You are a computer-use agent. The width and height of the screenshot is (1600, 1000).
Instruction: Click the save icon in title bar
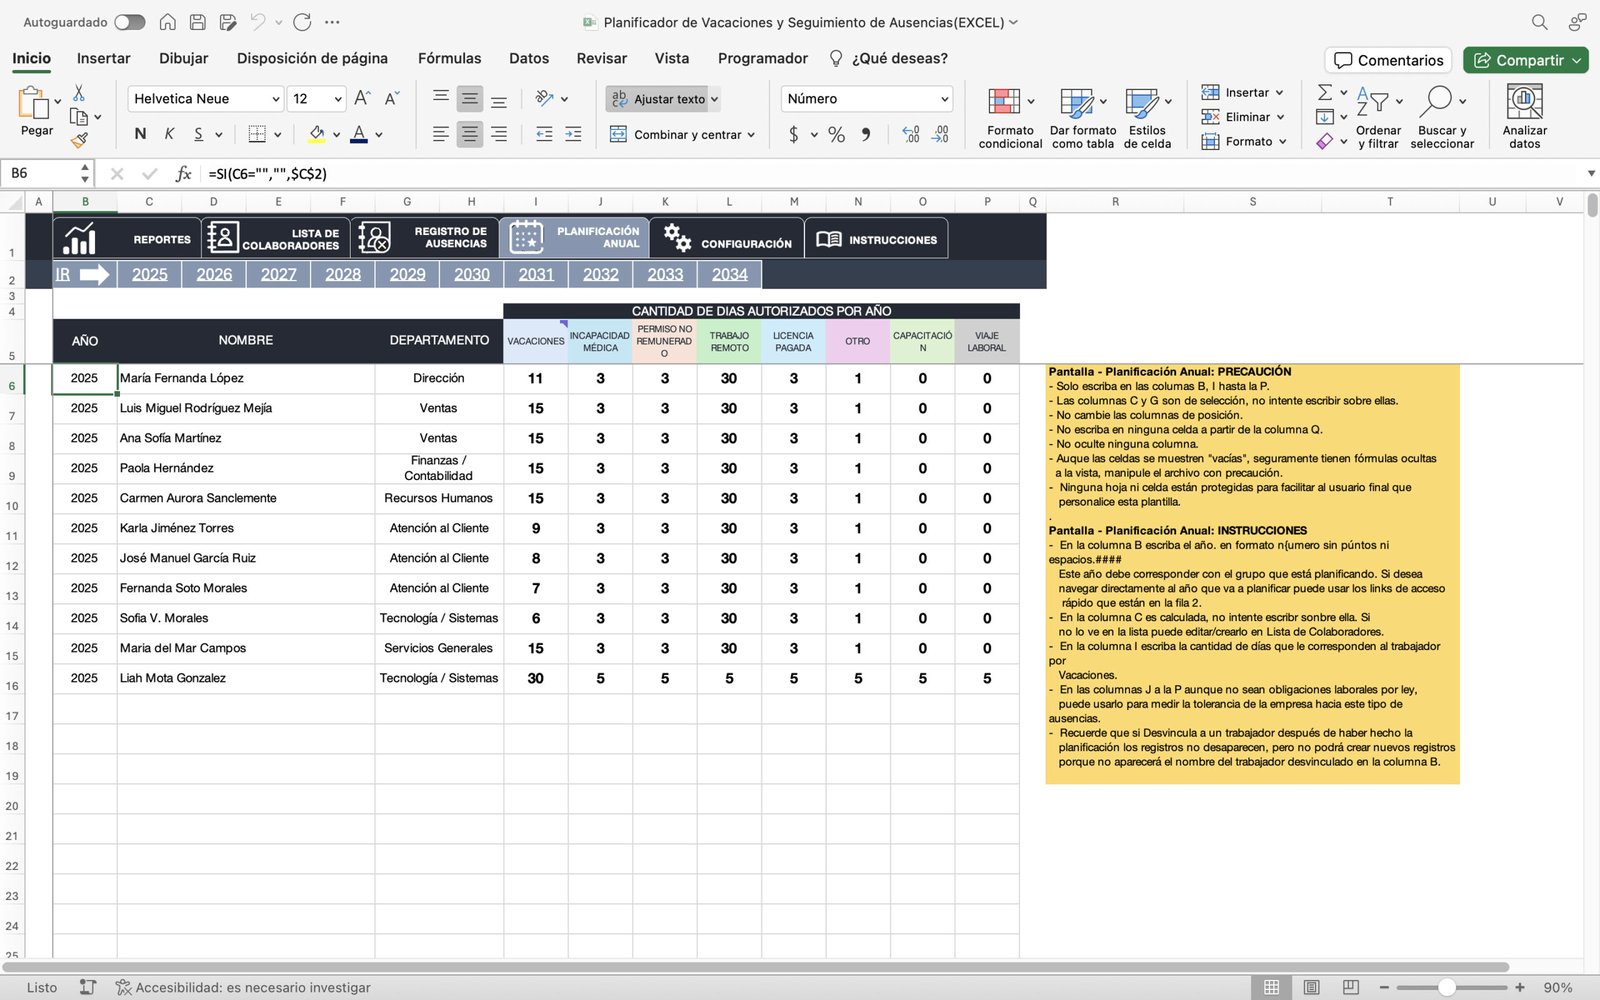point(198,22)
